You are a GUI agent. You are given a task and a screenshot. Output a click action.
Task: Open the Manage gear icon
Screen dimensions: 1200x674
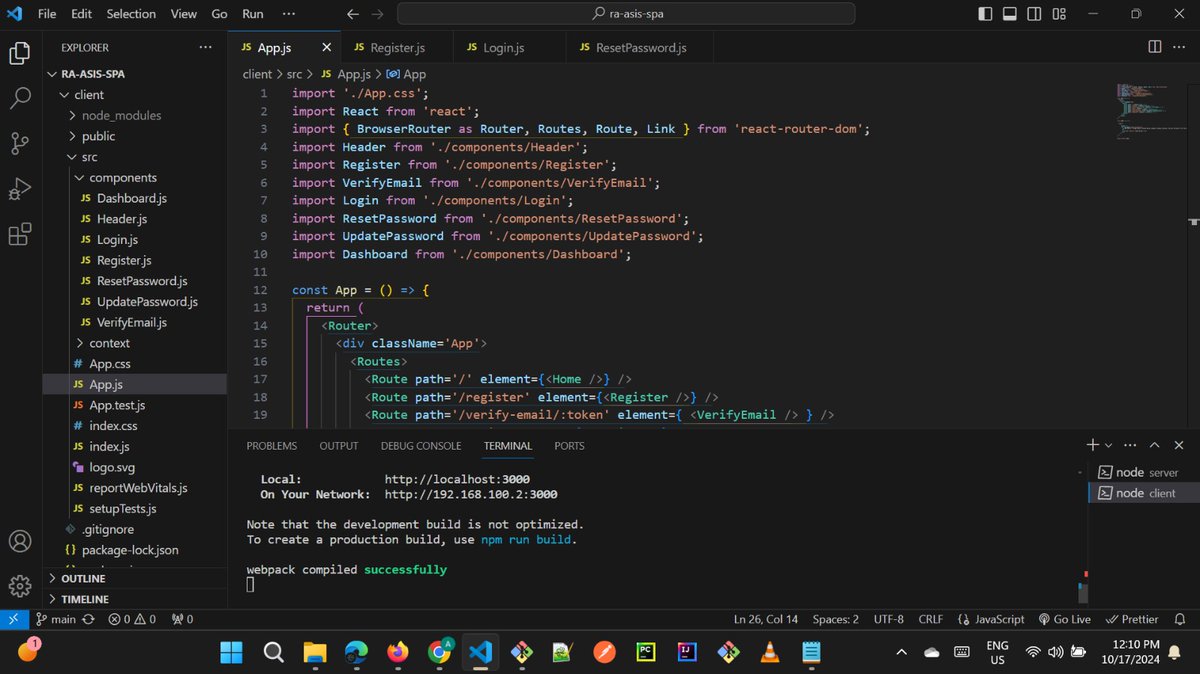click(x=20, y=586)
